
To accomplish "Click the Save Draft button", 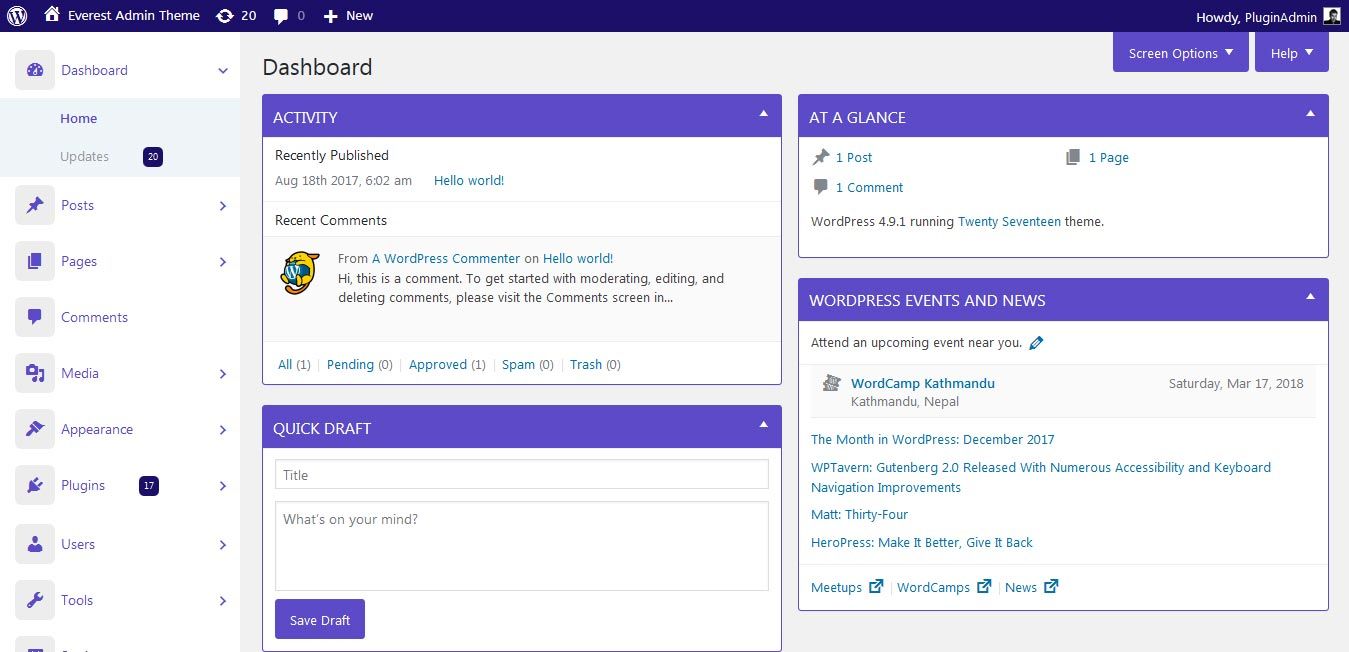I will 320,619.
